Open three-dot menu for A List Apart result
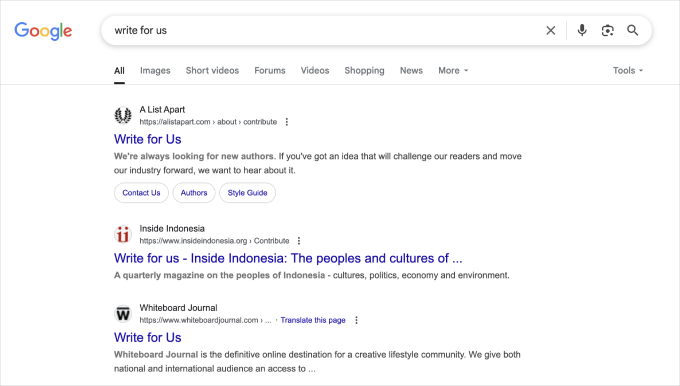Screen dimensions: 680x386 click(287, 122)
